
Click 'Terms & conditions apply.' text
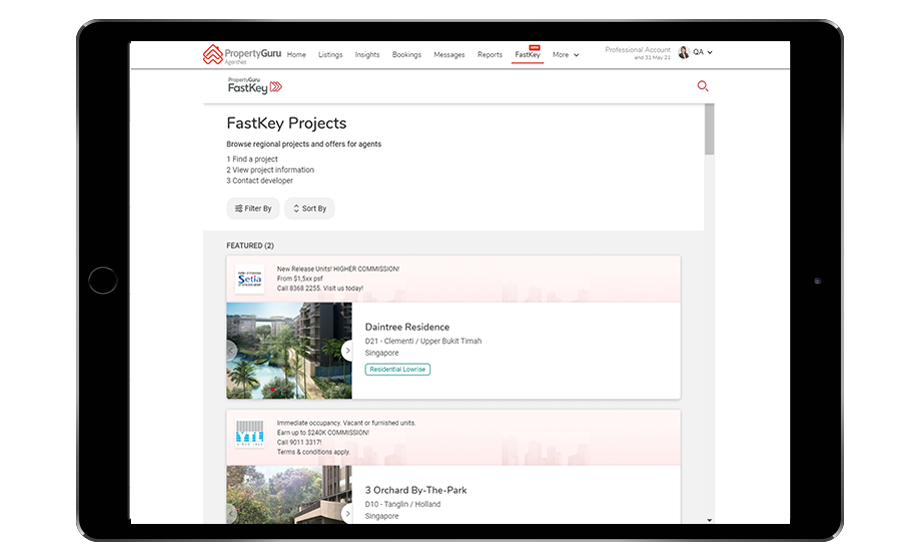313,452
